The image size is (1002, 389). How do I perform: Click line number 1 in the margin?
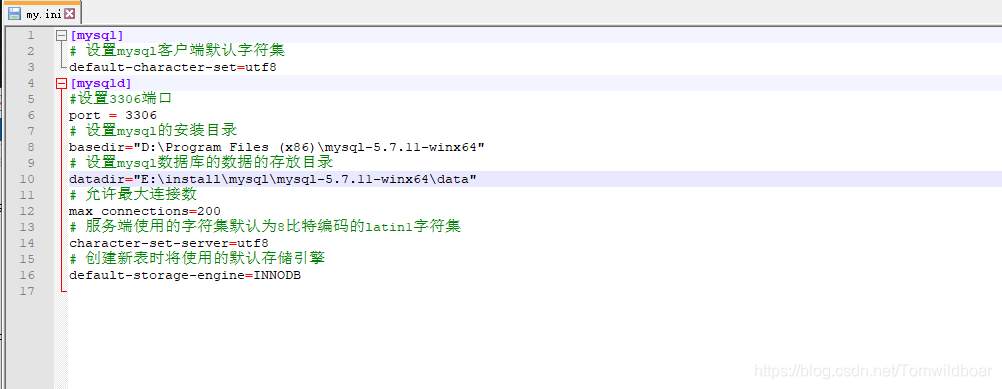[x=32, y=35]
